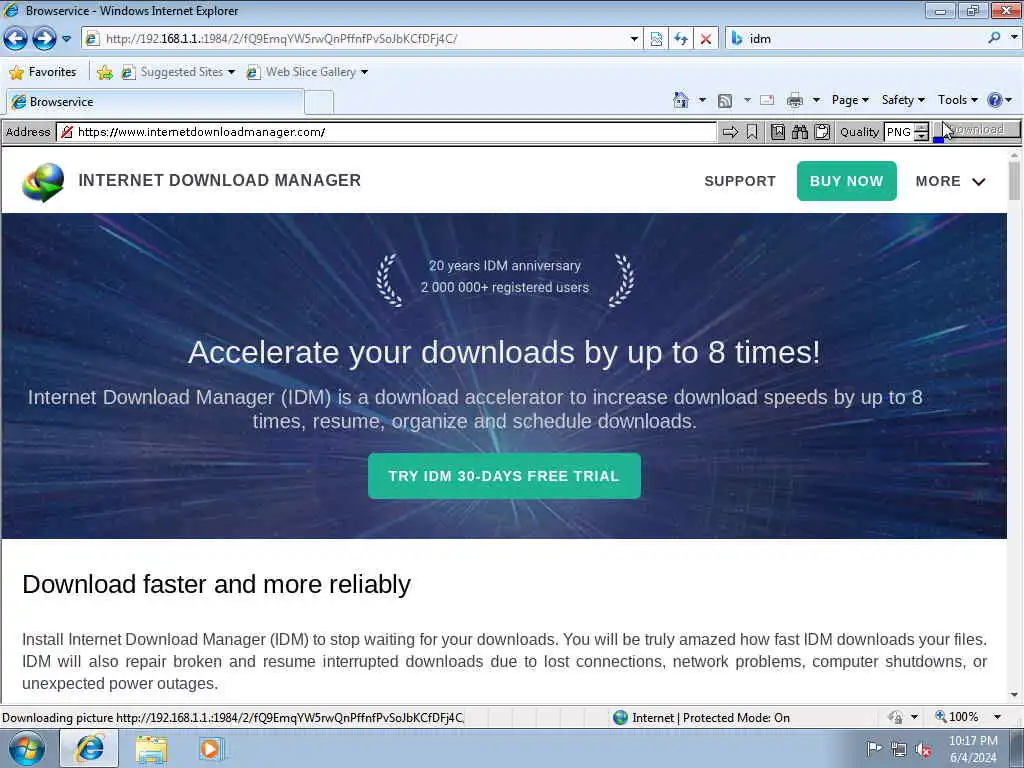
Task: Click the Action Center flag tray icon
Action: (x=874, y=748)
